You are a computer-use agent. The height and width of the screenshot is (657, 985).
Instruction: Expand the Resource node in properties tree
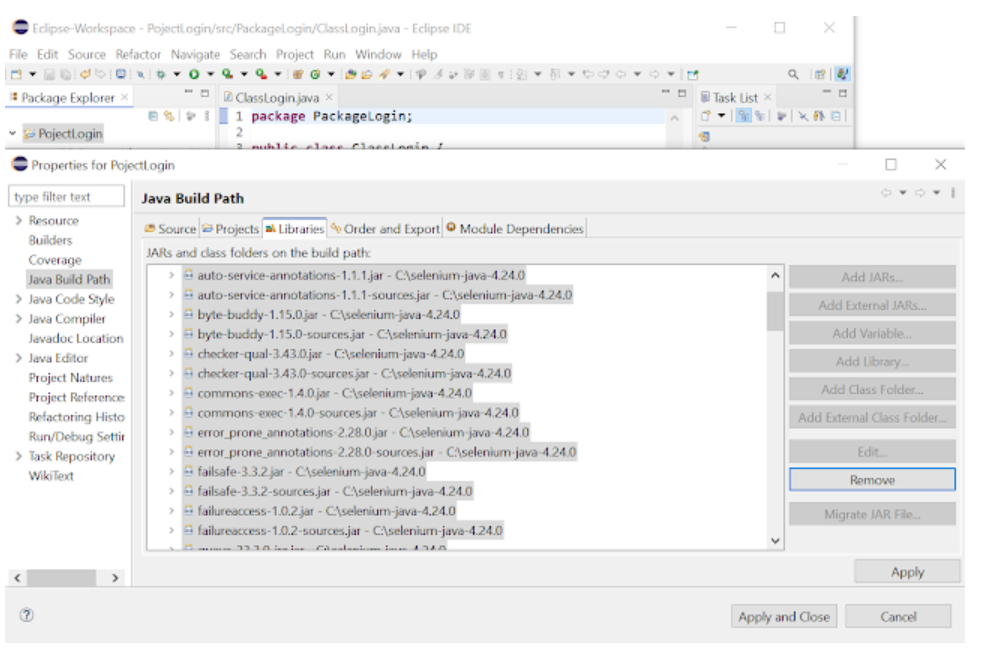coord(18,220)
